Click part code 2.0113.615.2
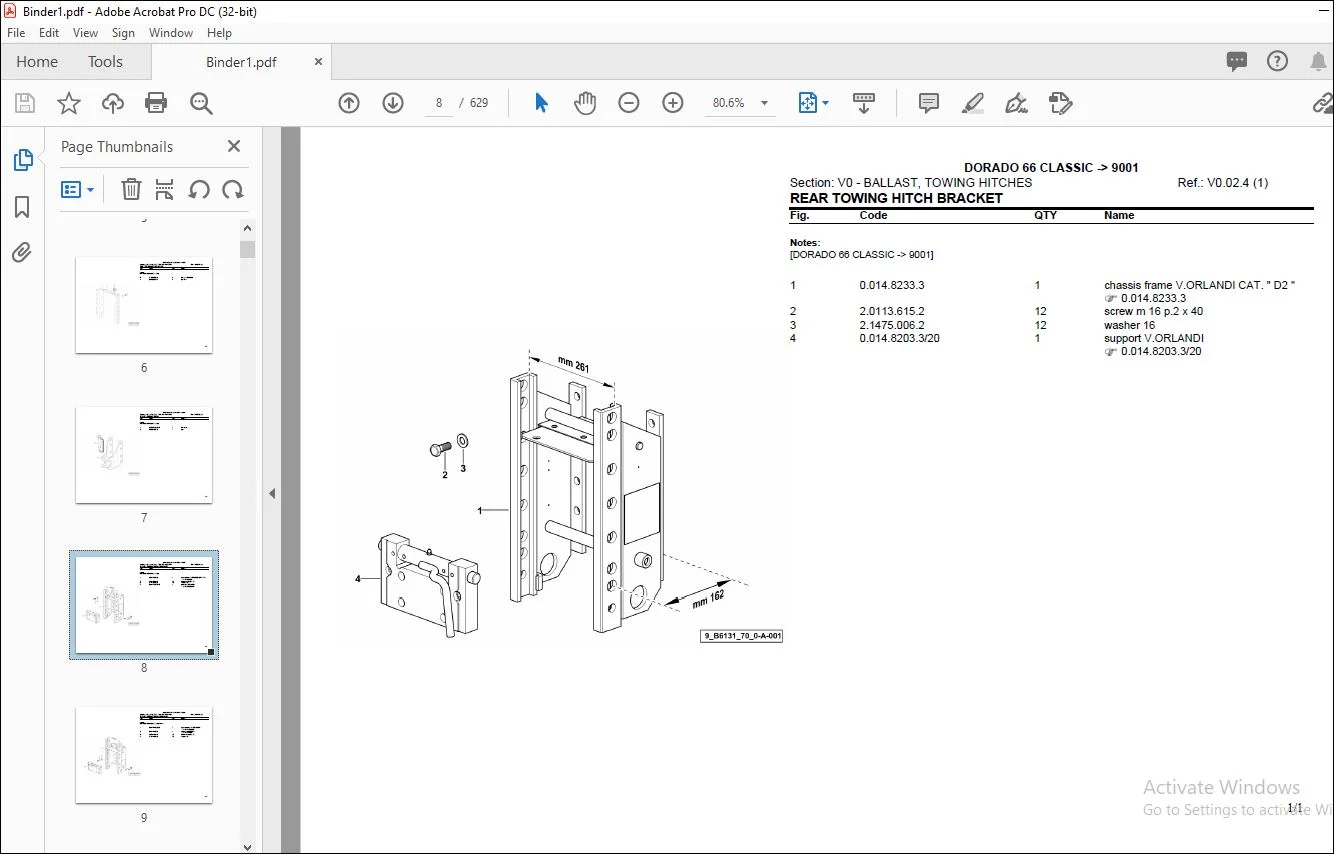Screen dimensions: 1334x854 pos(892,311)
